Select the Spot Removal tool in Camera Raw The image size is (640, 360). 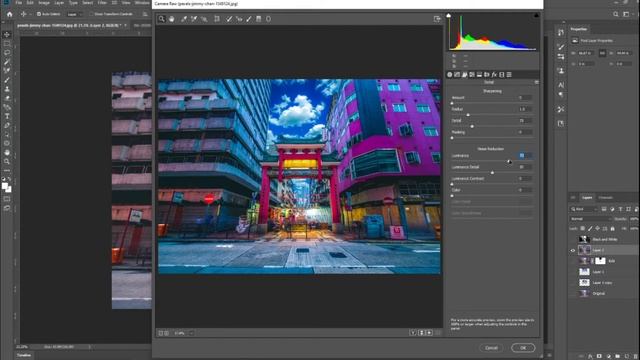pos(229,19)
